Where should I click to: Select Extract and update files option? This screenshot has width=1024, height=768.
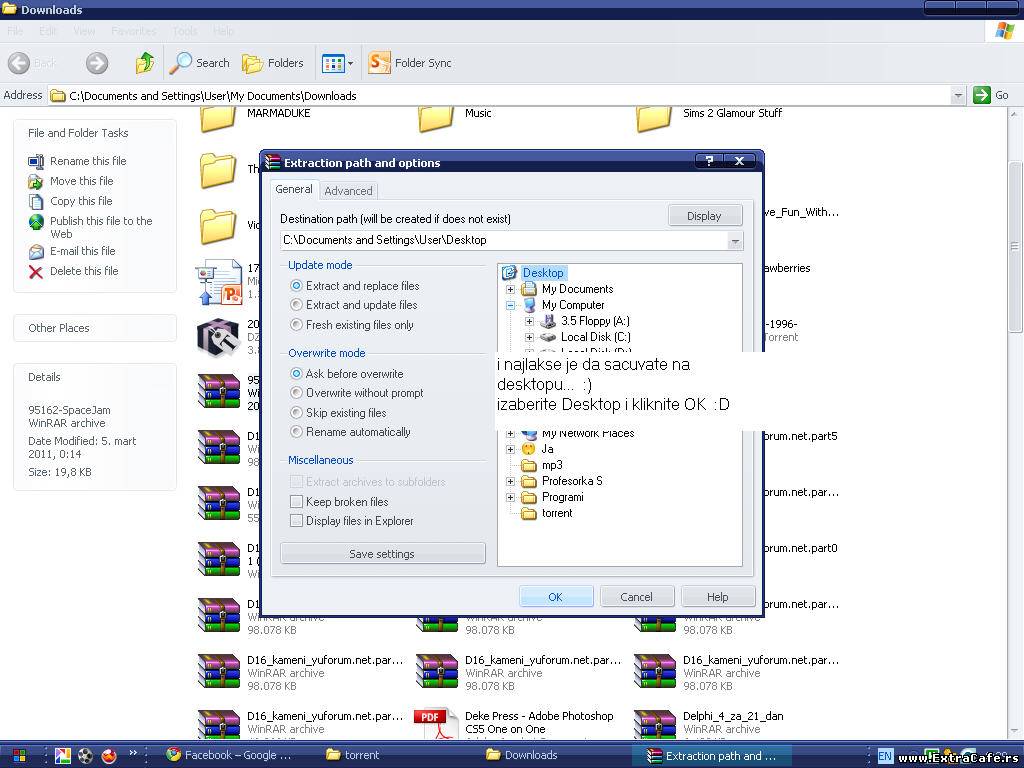(x=296, y=305)
